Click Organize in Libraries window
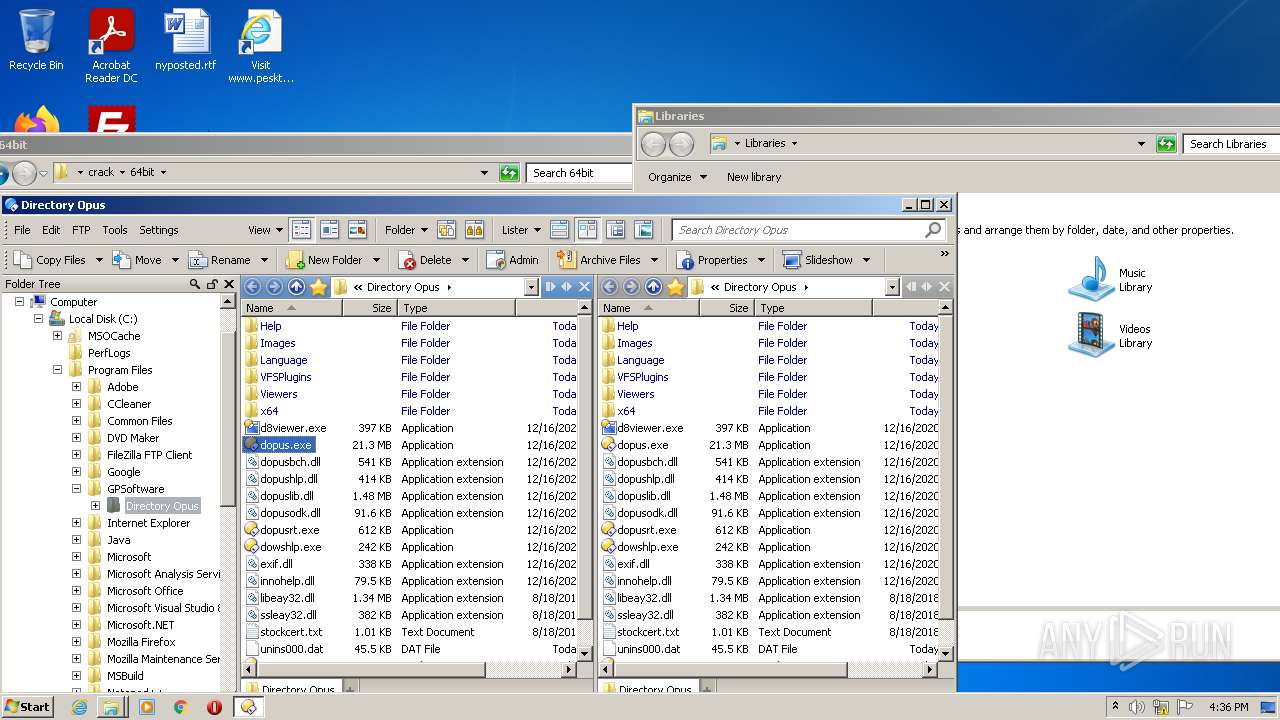The height and width of the screenshot is (720, 1280). 677,177
